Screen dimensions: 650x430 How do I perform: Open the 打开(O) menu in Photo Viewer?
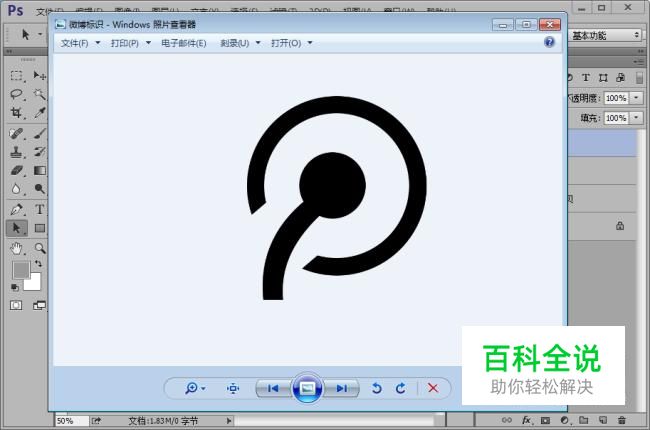point(291,43)
